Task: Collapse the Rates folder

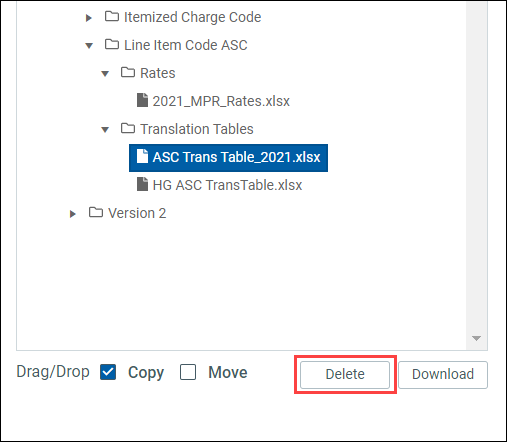Action: 105,73
